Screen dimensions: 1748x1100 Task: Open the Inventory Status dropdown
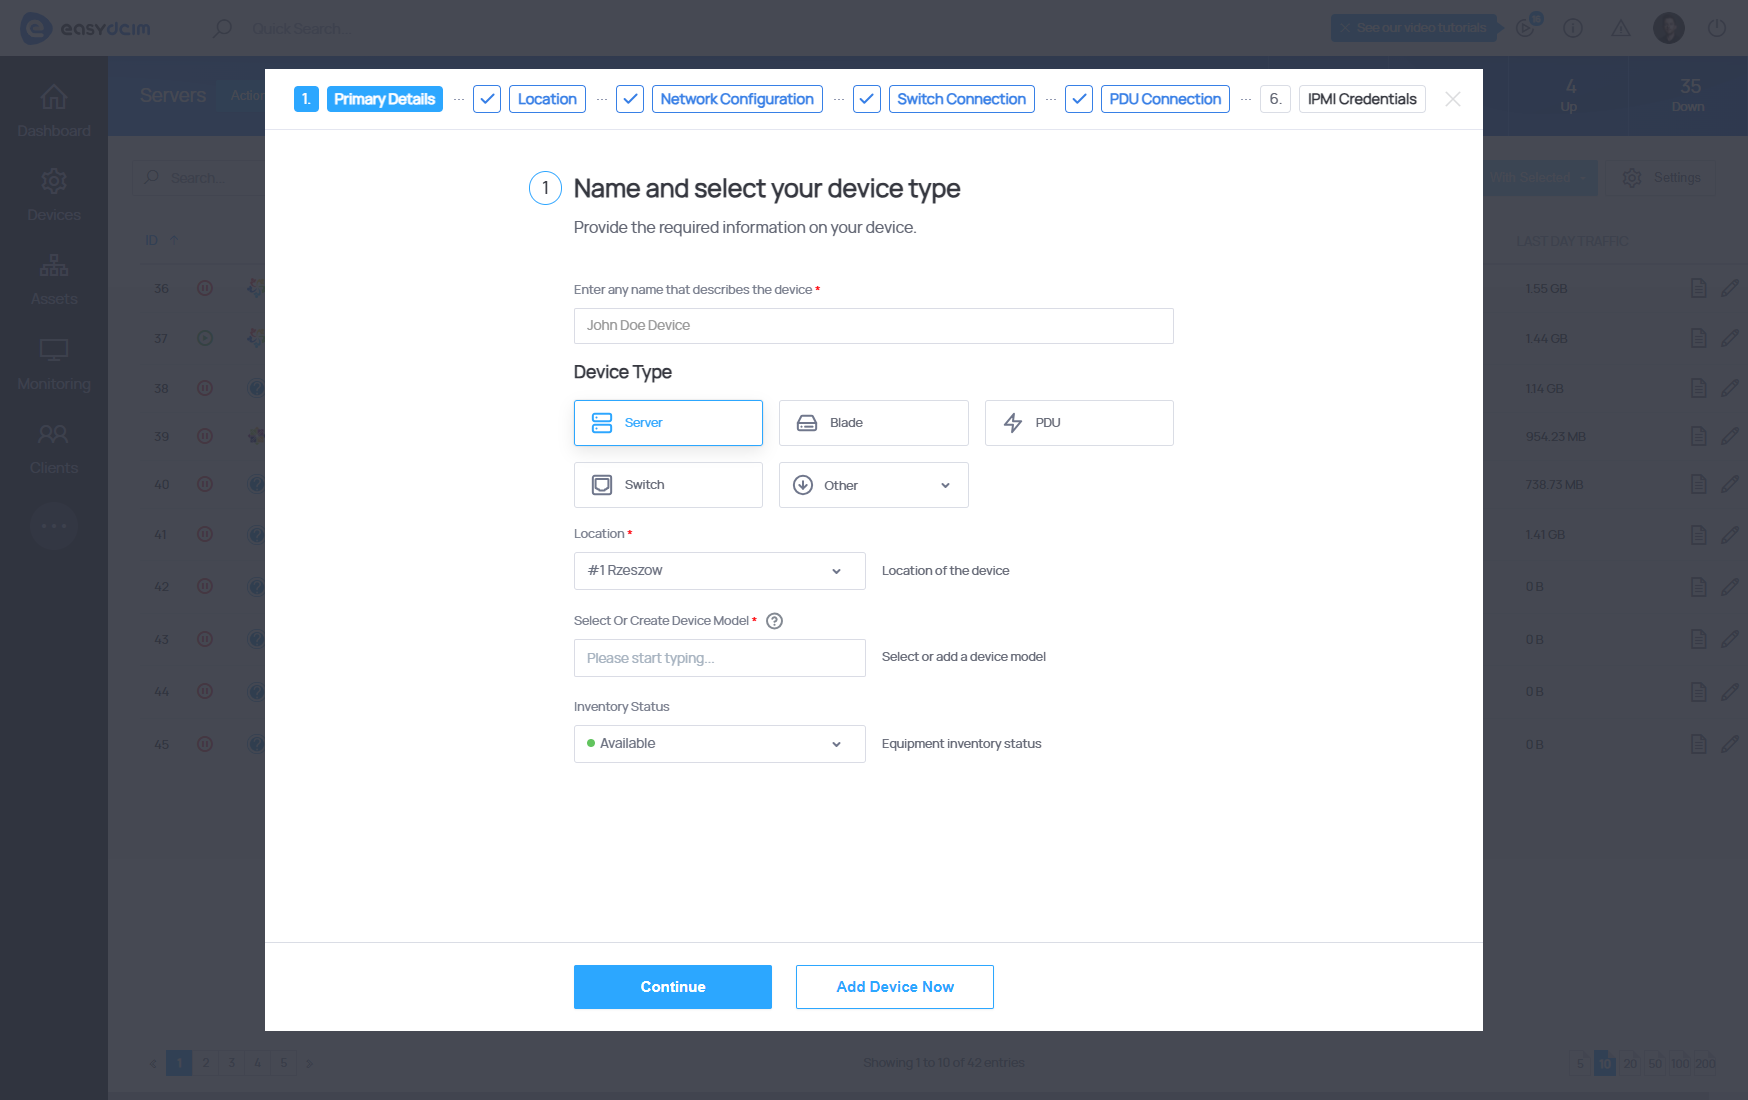click(x=719, y=743)
